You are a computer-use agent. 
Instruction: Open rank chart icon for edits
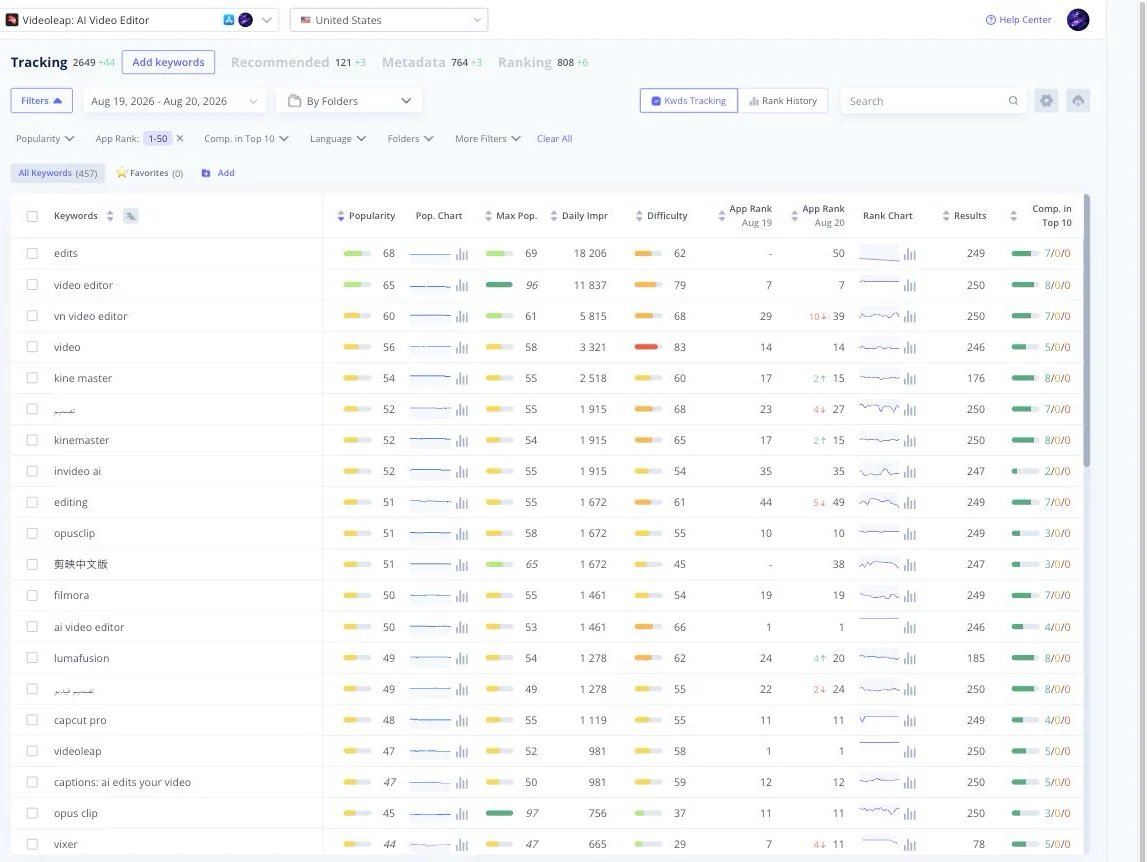[x=909, y=254]
